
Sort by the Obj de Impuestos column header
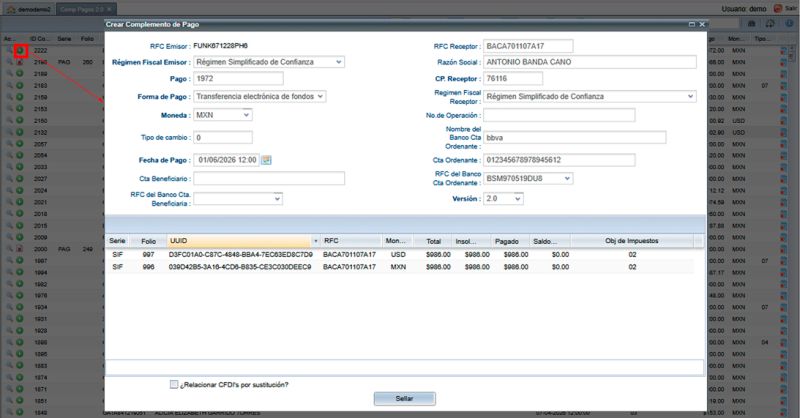pyautogui.click(x=632, y=241)
